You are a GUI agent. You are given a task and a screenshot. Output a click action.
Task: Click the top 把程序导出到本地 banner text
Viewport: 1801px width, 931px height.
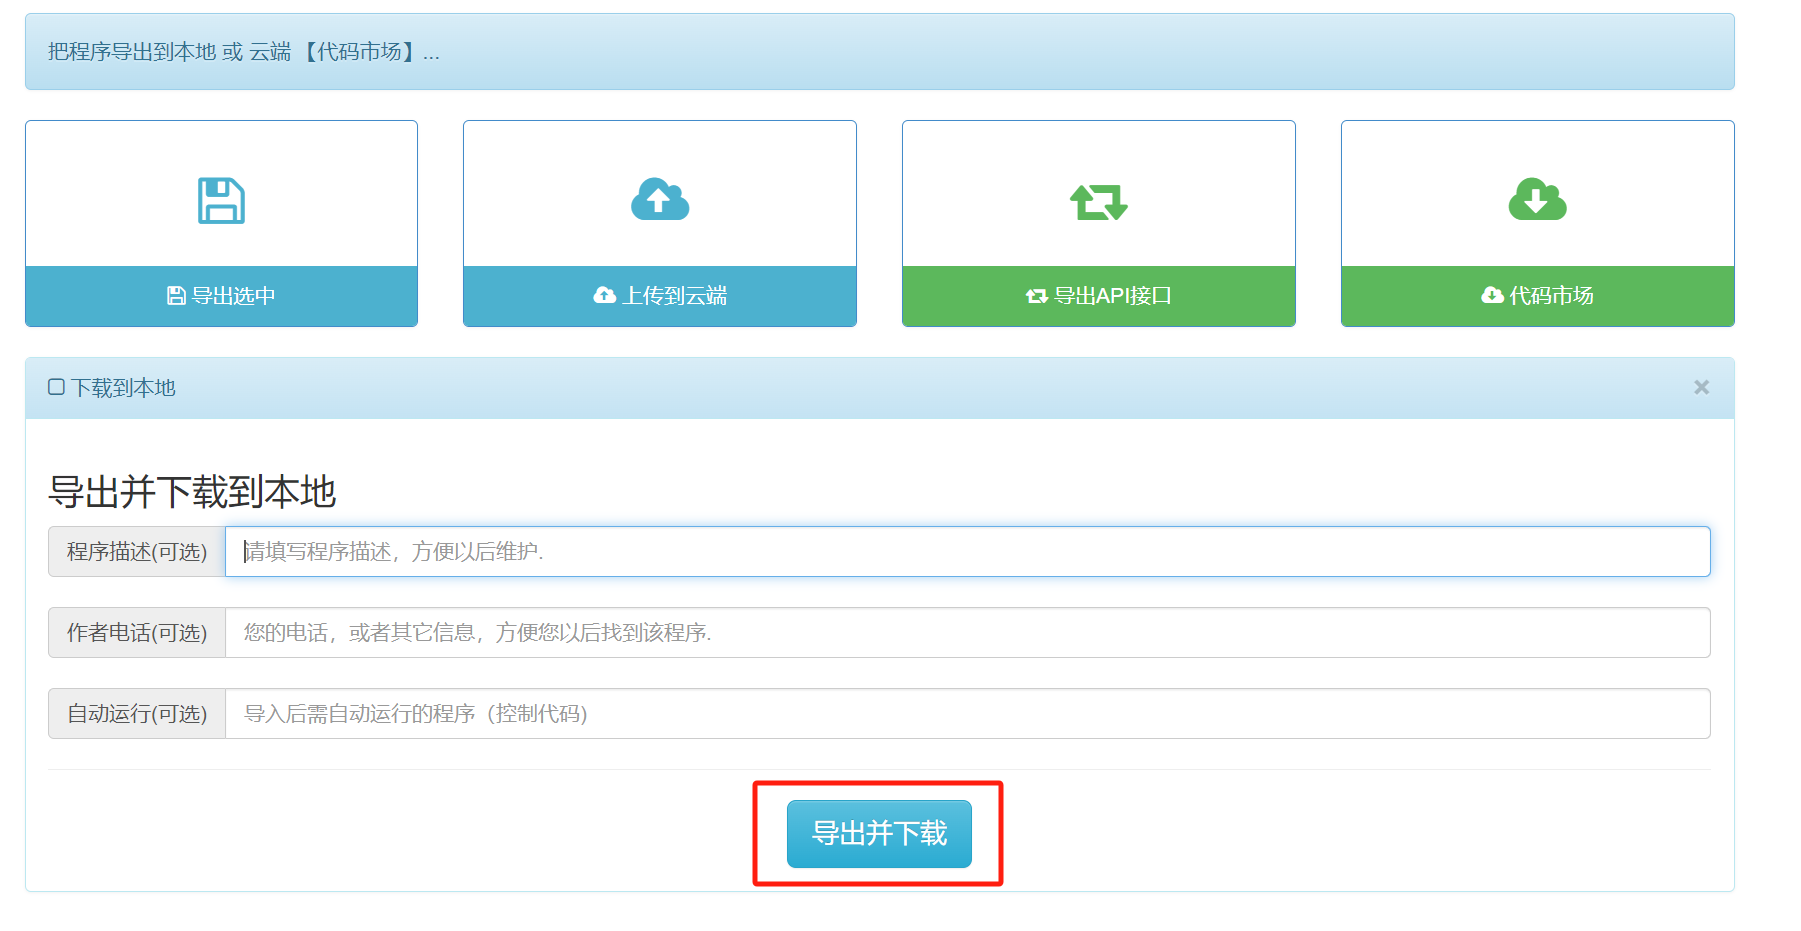coord(243,52)
